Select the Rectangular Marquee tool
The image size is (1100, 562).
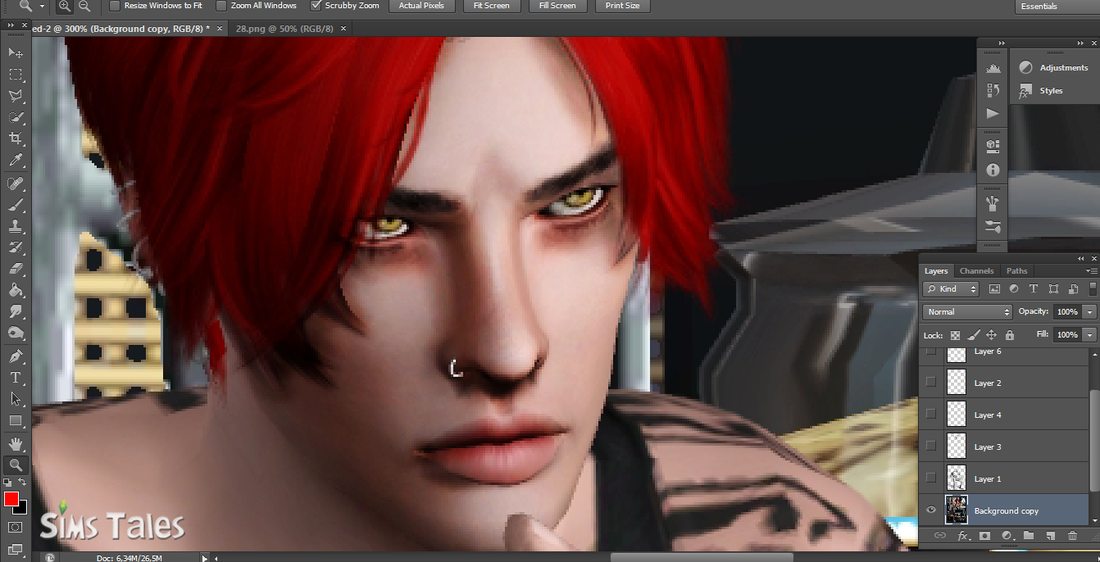point(15,74)
